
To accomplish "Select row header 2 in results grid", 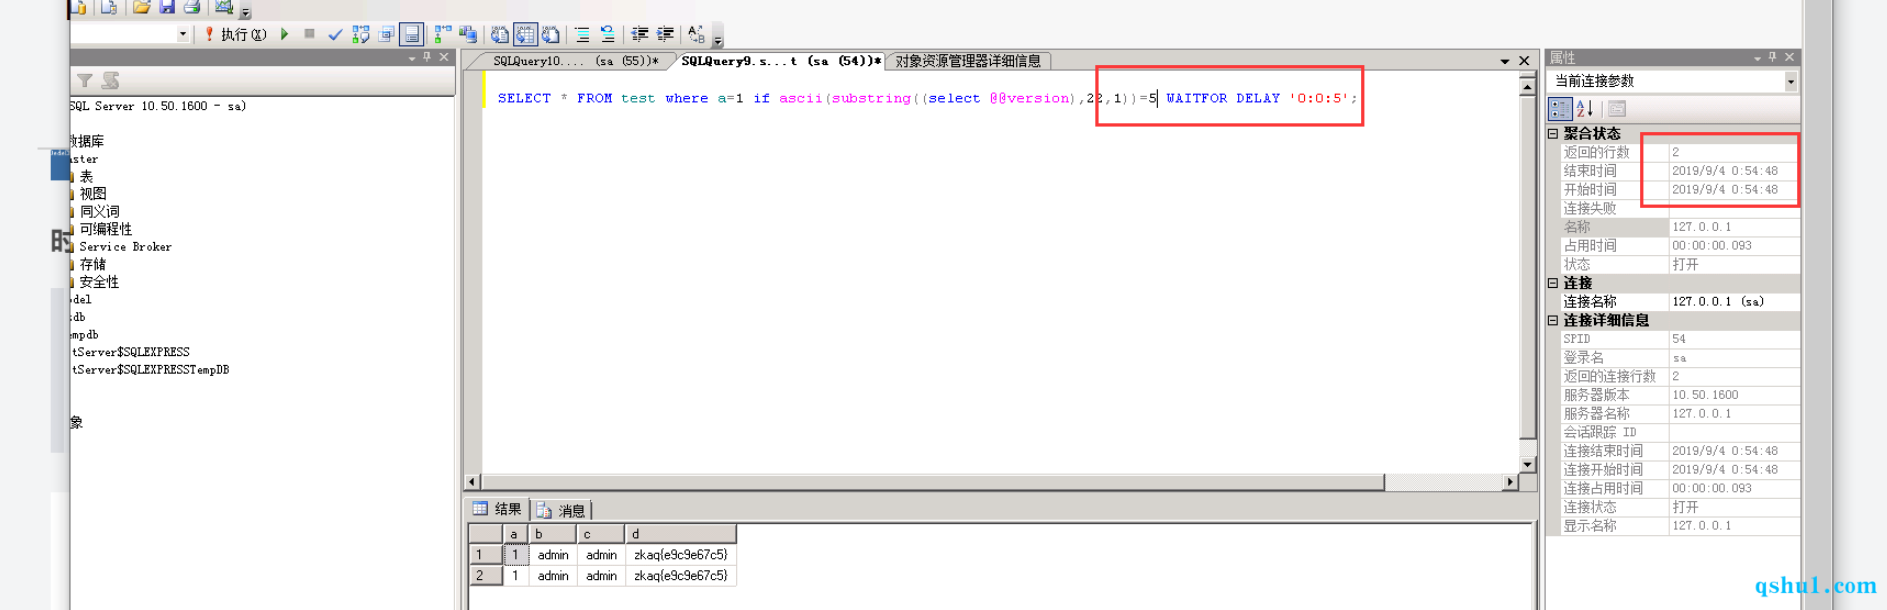I will [x=485, y=576].
